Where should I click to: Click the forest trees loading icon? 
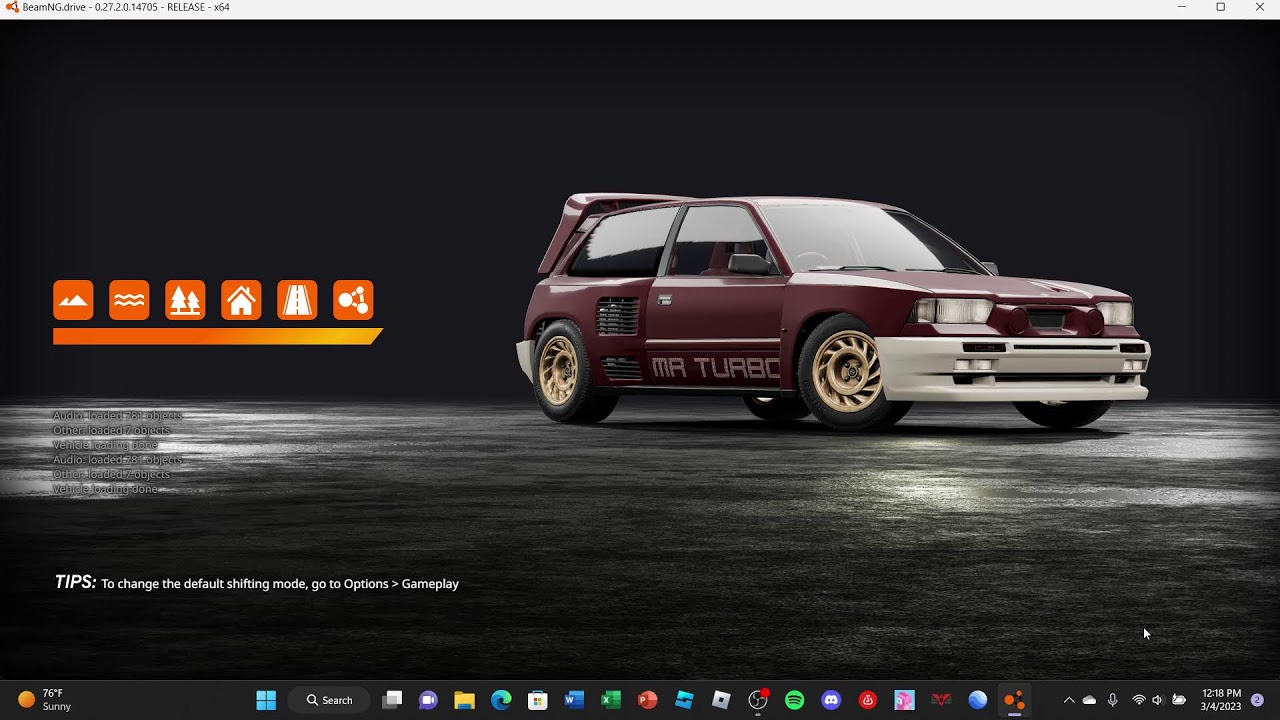[x=185, y=300]
